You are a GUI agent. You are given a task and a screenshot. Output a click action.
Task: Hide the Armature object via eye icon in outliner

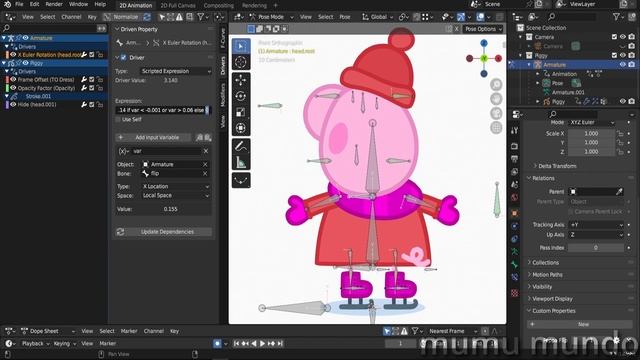click(x=623, y=64)
